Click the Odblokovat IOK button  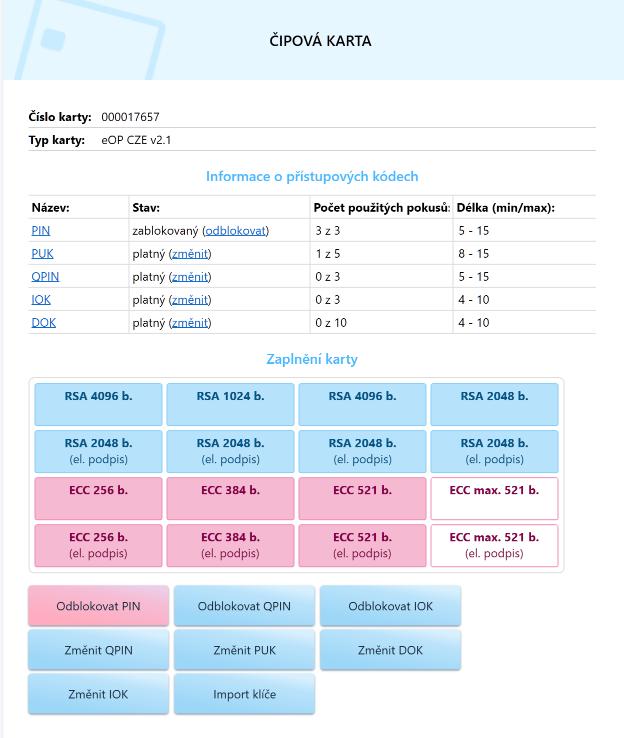pyautogui.click(x=390, y=606)
